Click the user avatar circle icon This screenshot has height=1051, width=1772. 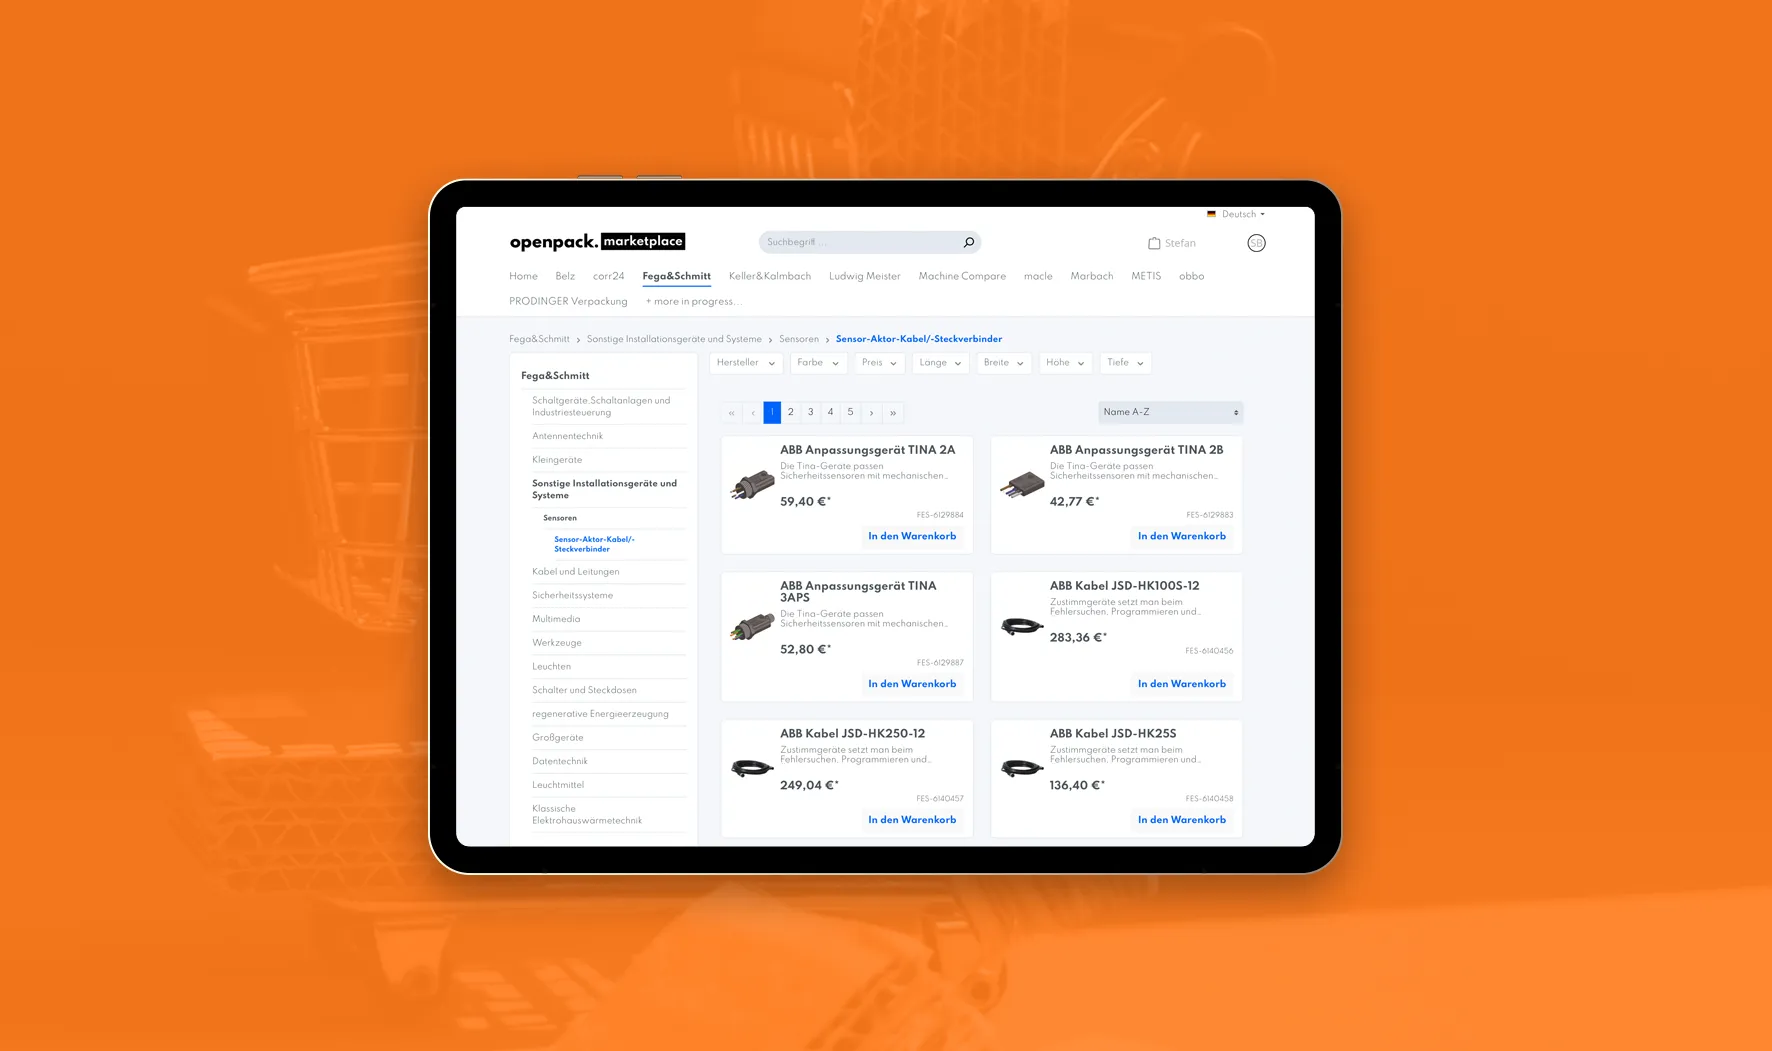1256,243
